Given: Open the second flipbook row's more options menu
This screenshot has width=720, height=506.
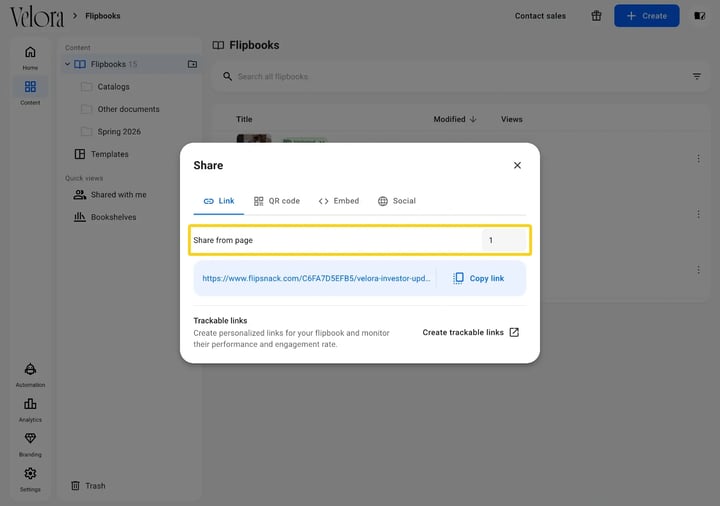Looking at the screenshot, I should 698,214.
